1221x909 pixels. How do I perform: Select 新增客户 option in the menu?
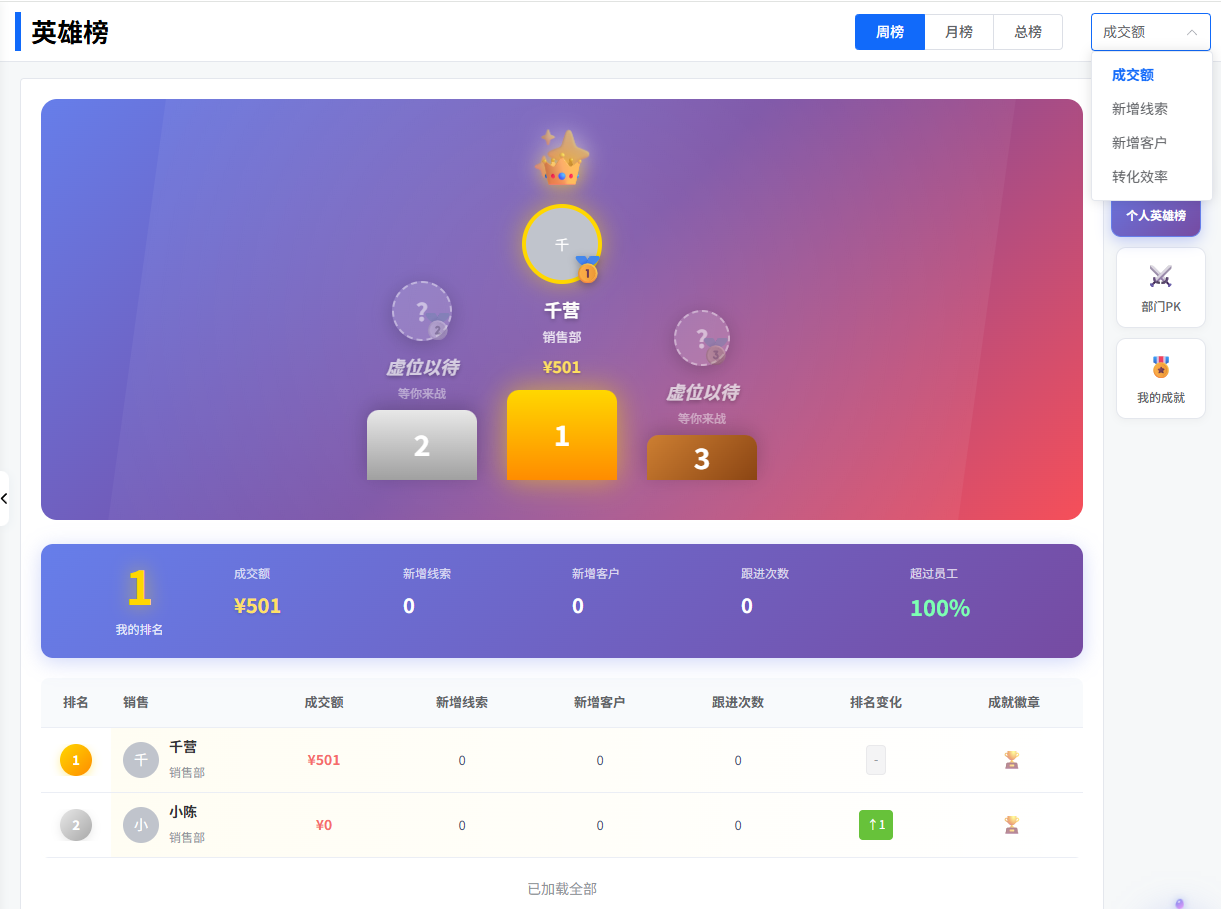(1140, 143)
